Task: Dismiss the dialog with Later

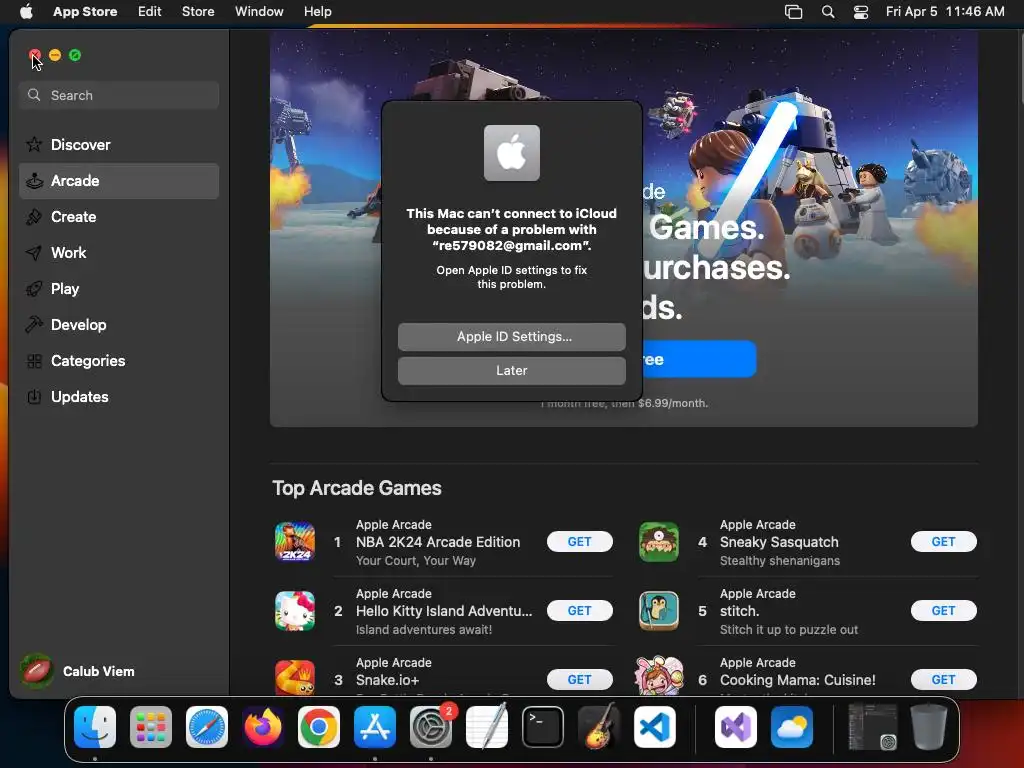Action: (512, 371)
